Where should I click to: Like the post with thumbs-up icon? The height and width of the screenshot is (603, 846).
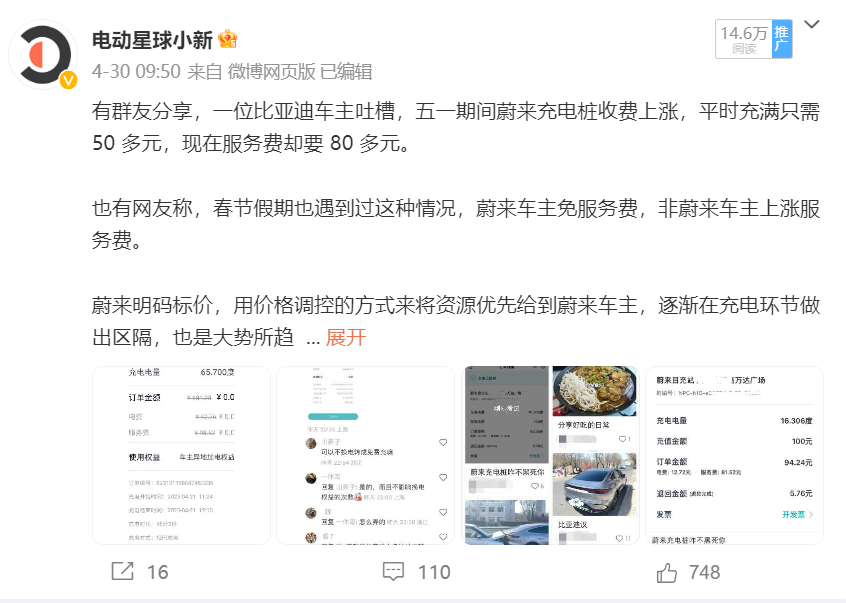click(667, 572)
